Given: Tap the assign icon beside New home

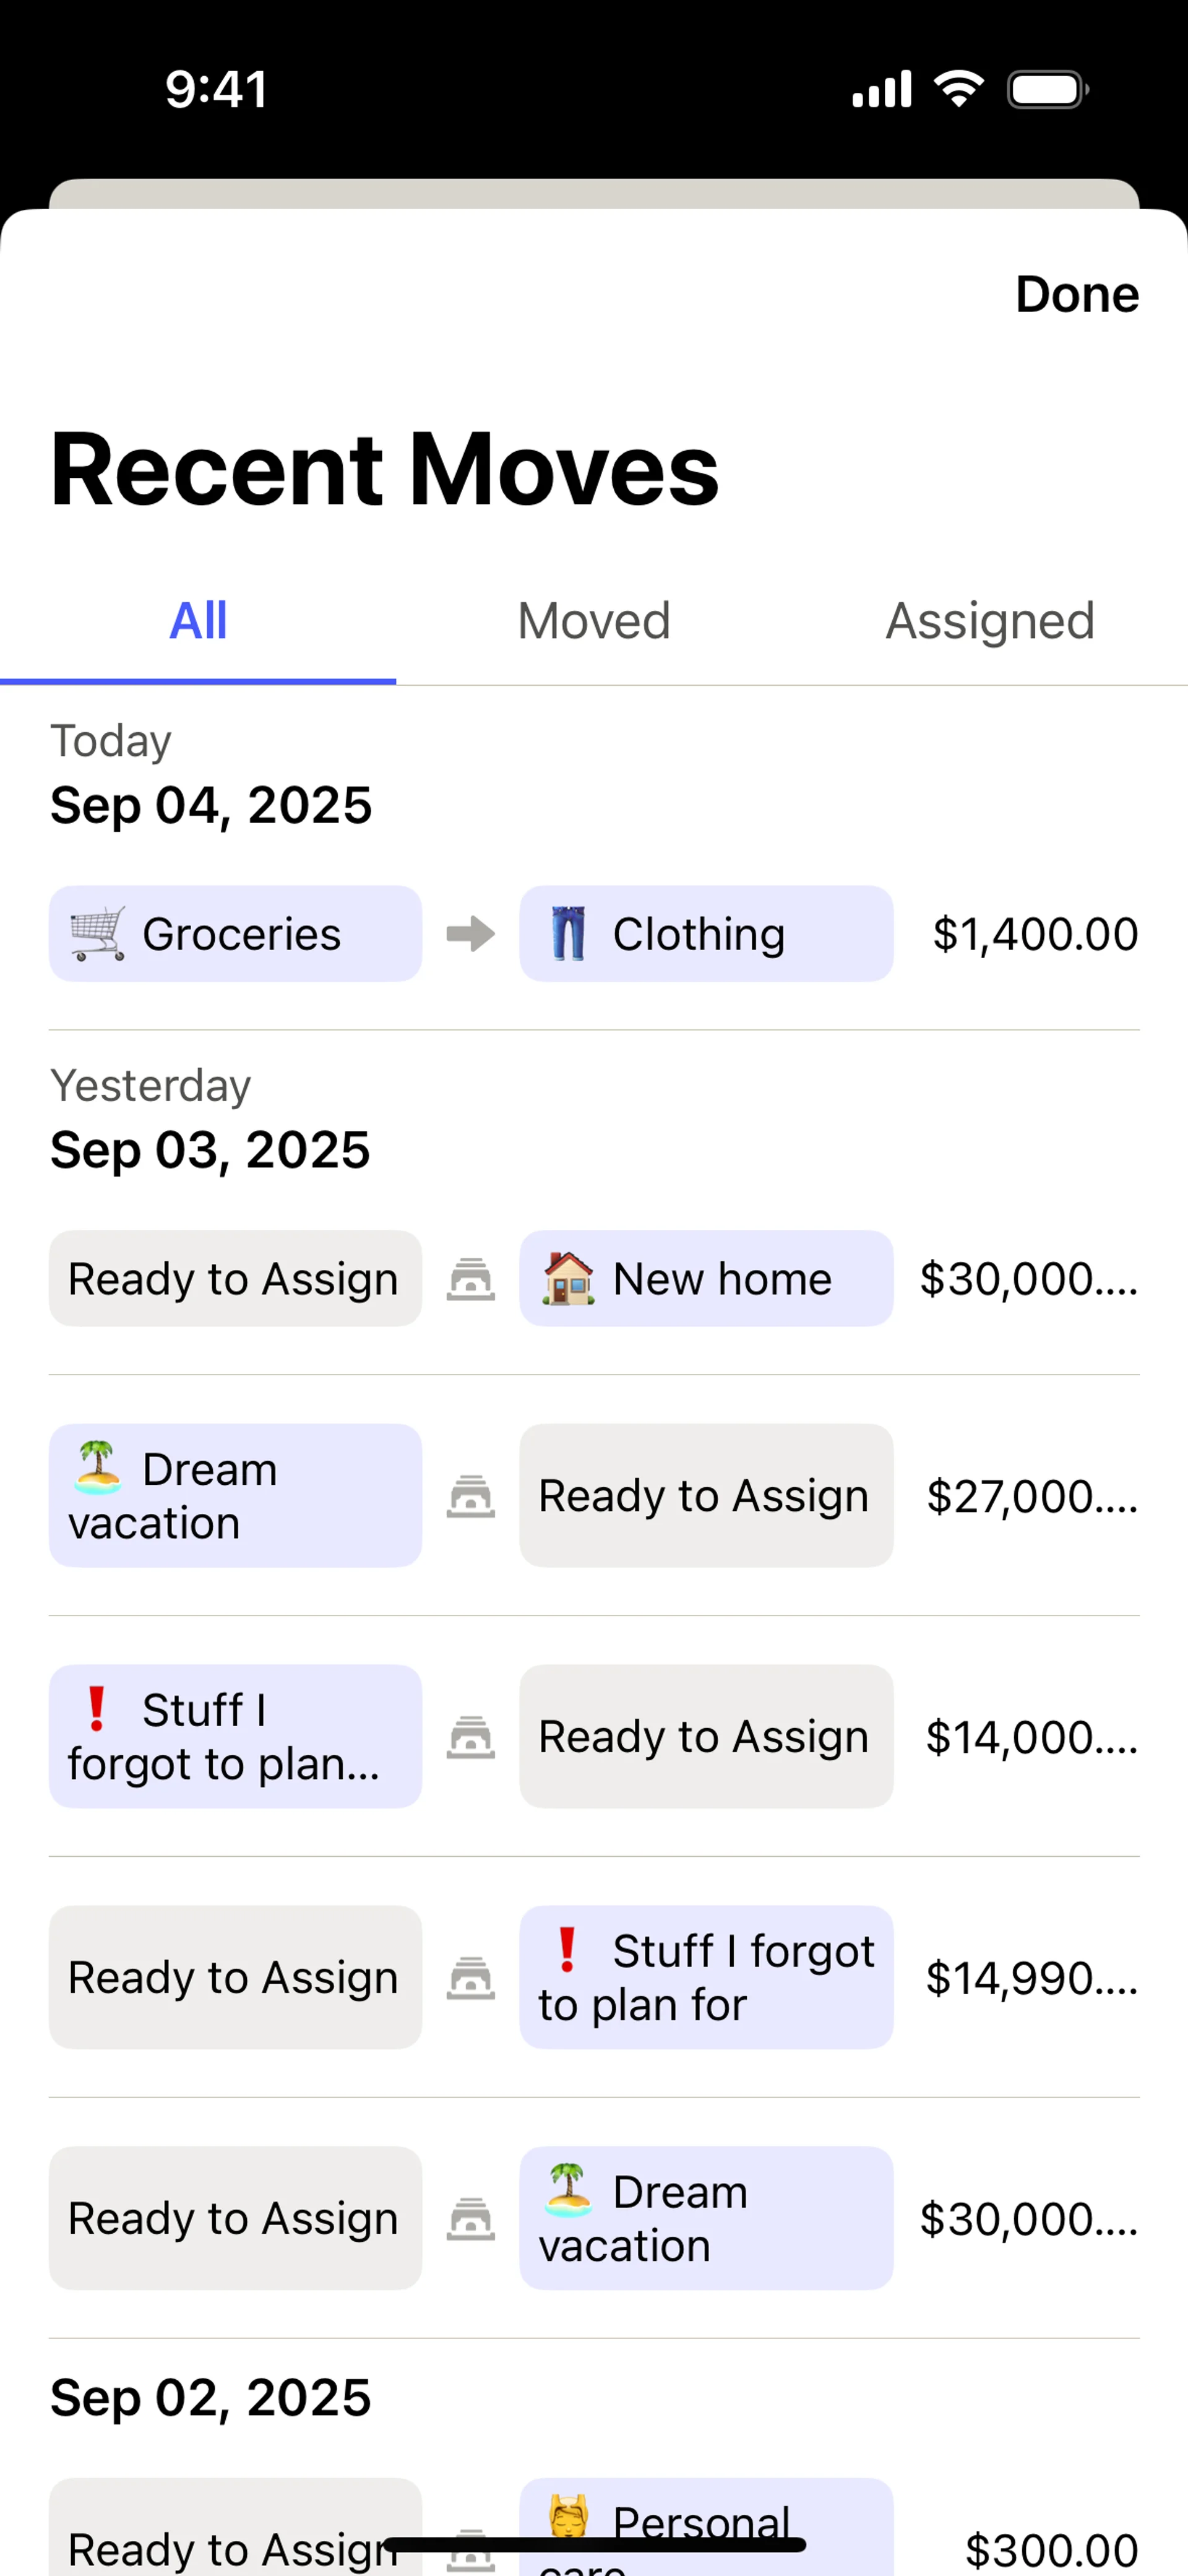Looking at the screenshot, I should click(x=470, y=1279).
